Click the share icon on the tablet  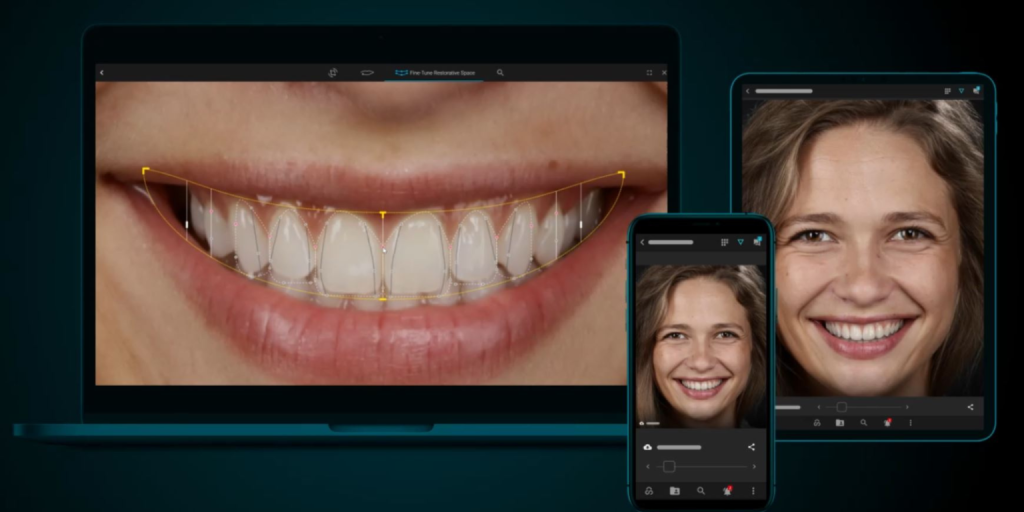(970, 407)
